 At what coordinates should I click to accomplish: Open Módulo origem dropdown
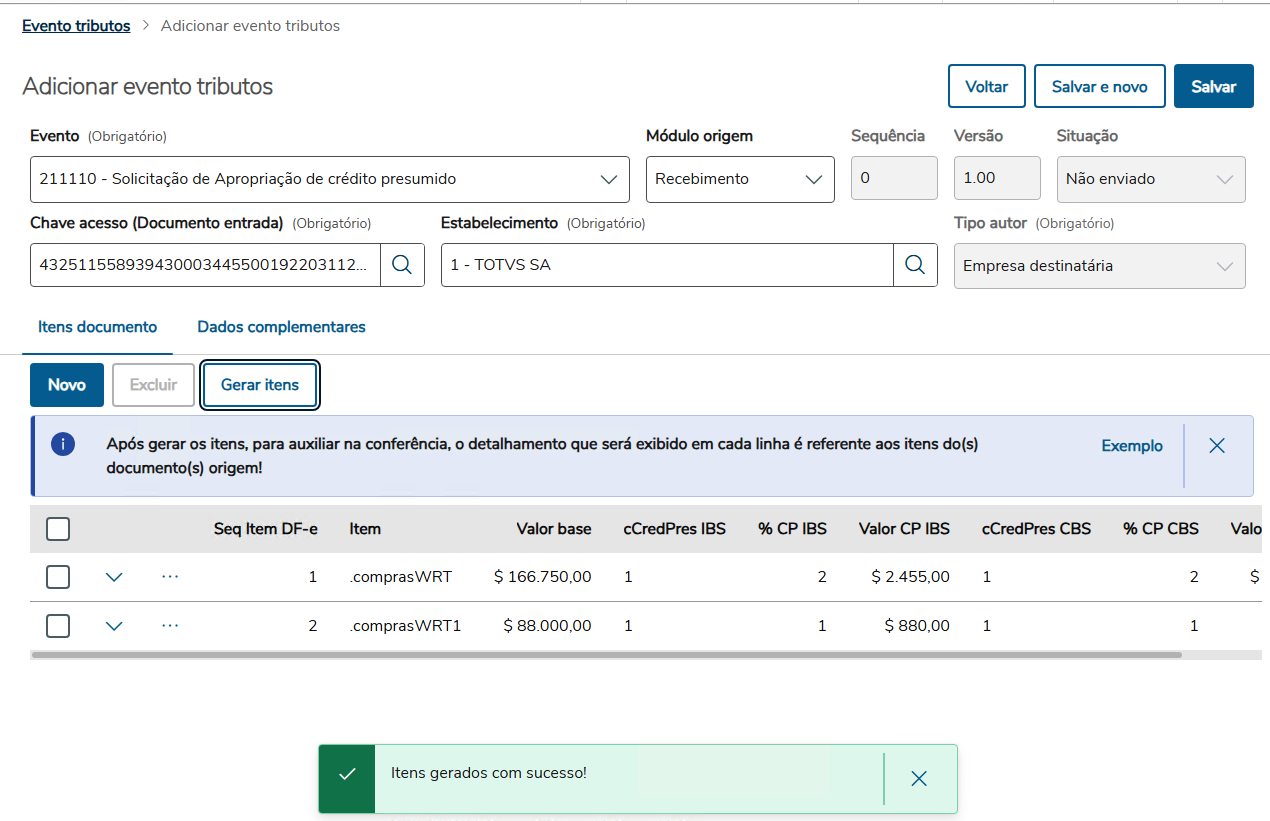pyautogui.click(x=739, y=180)
